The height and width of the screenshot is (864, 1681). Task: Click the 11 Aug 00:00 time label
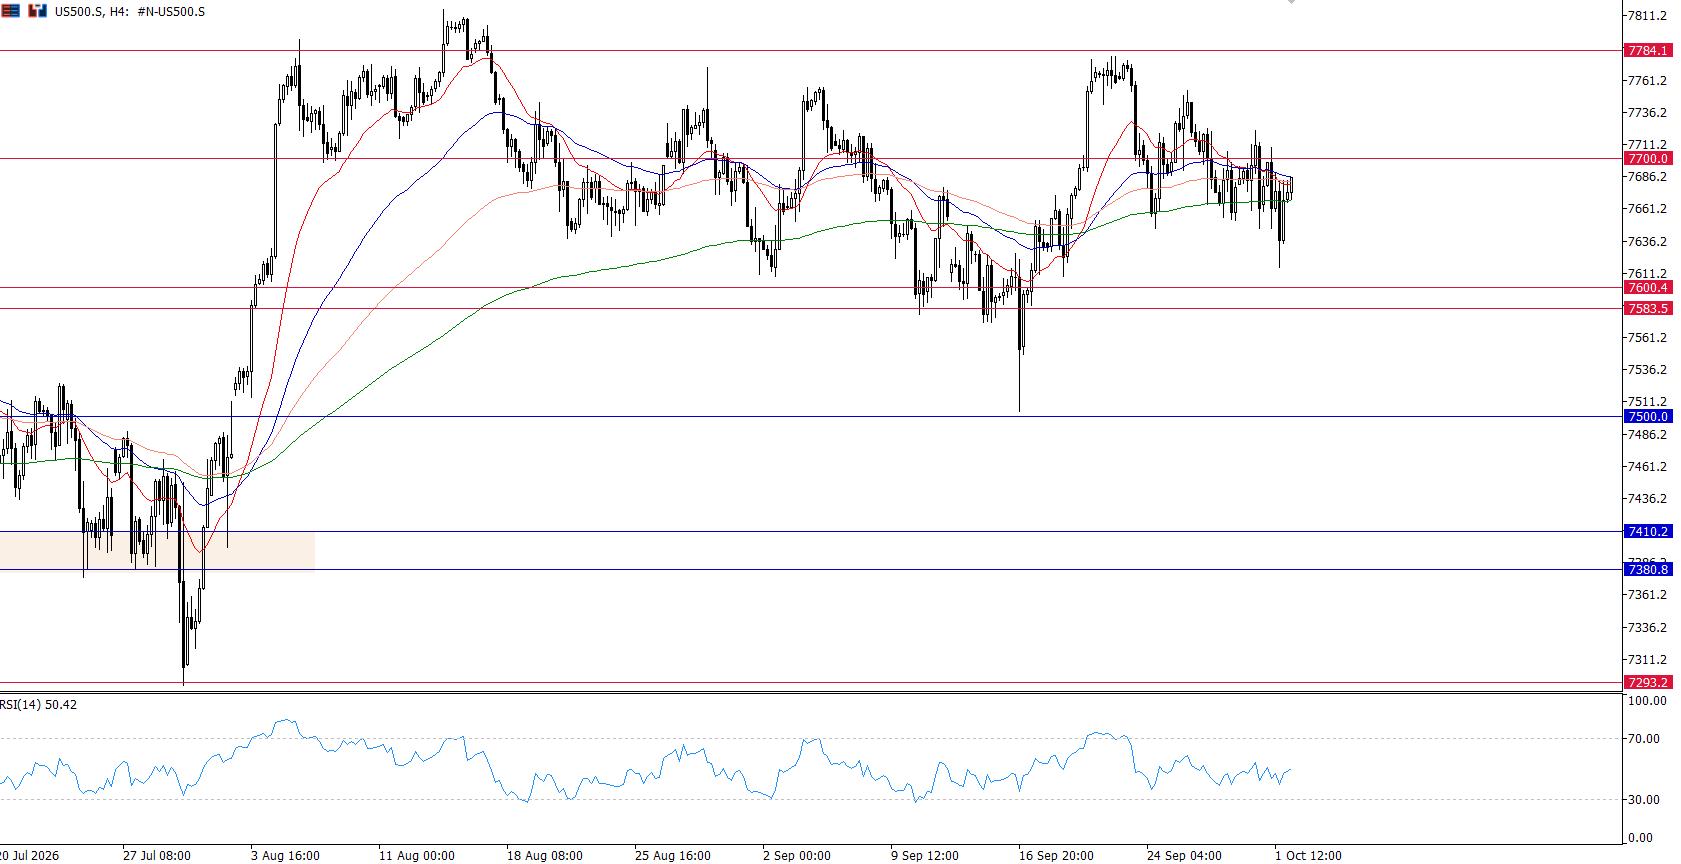click(x=416, y=856)
